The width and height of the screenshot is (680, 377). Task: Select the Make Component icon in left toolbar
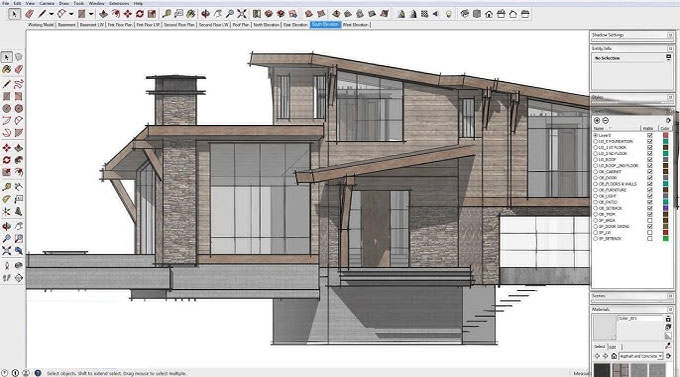point(19,57)
